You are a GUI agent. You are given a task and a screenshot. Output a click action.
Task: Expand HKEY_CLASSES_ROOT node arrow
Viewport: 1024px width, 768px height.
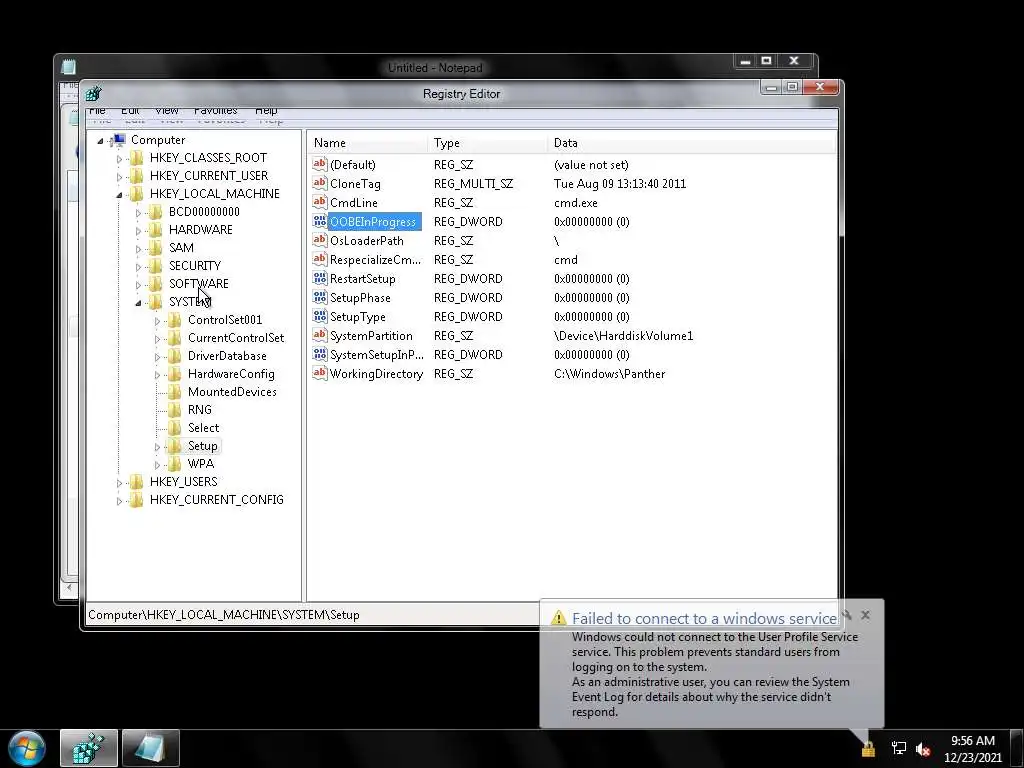coord(120,159)
